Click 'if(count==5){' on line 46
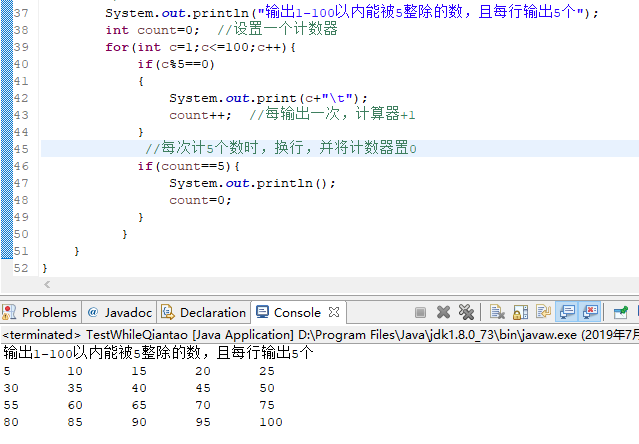 [189, 166]
